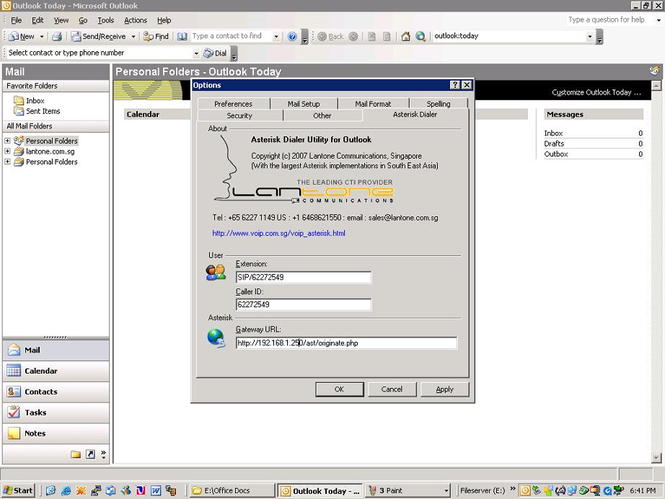Viewport: 665px width, 499px height.
Task: Click the Gateway globe icon
Action: pos(216,339)
